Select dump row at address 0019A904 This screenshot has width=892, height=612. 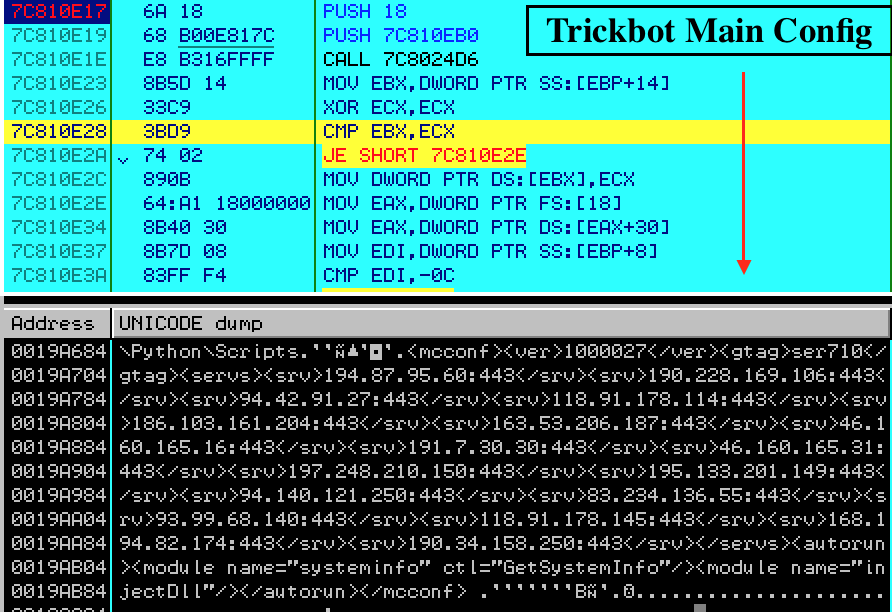pos(447,472)
